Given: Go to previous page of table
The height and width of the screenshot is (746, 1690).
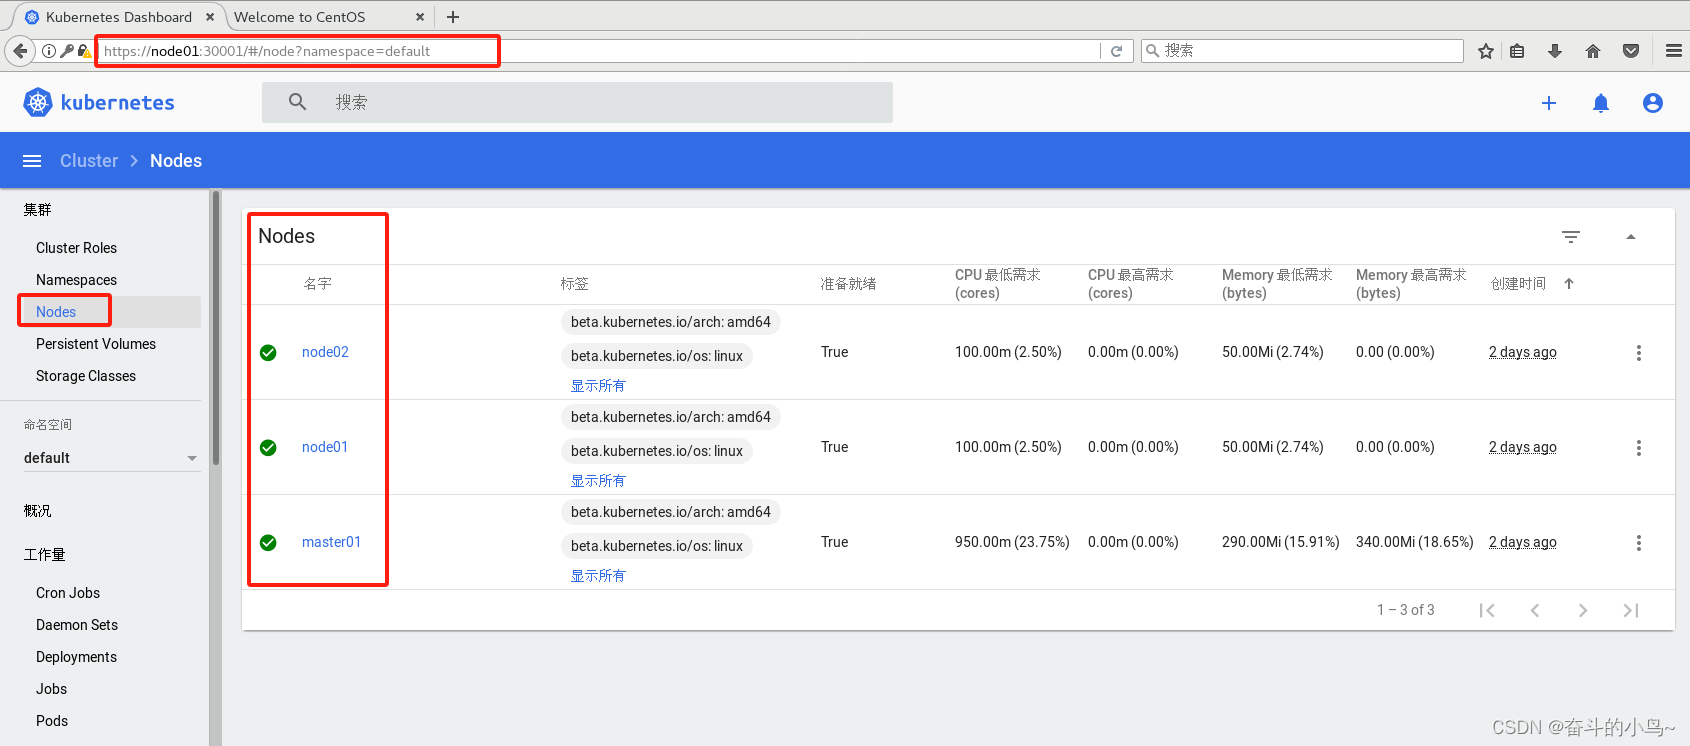Looking at the screenshot, I should (x=1535, y=610).
